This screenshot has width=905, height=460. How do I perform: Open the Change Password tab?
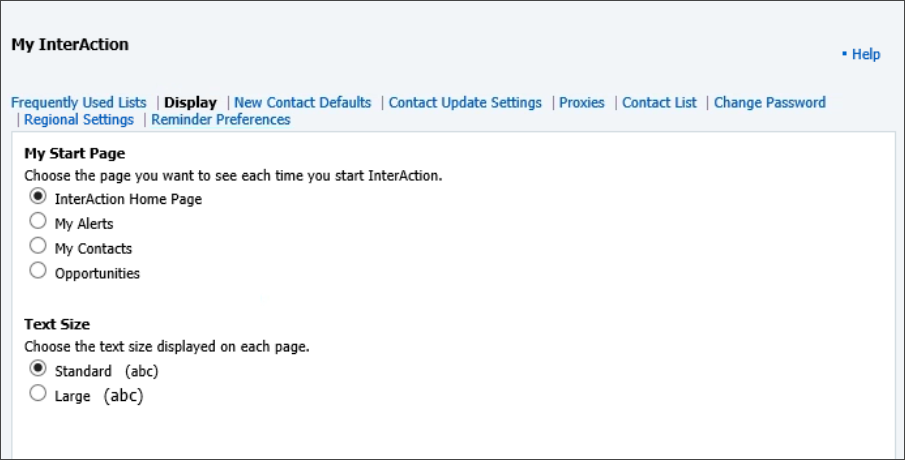click(770, 103)
